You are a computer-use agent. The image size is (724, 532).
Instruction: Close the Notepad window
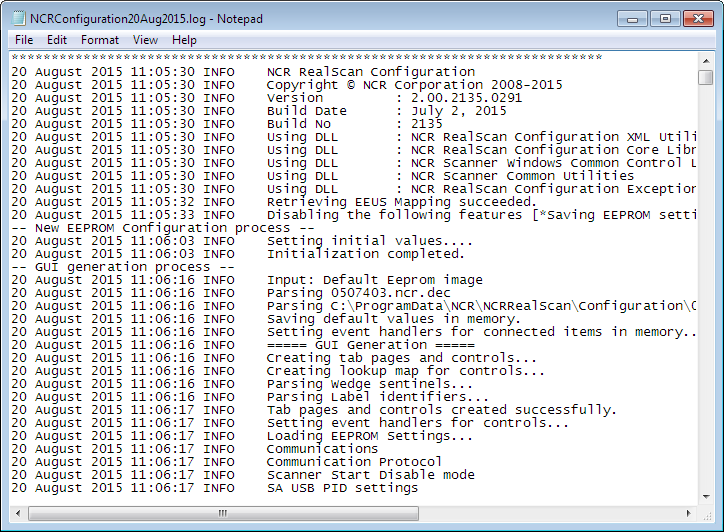(x=698, y=19)
